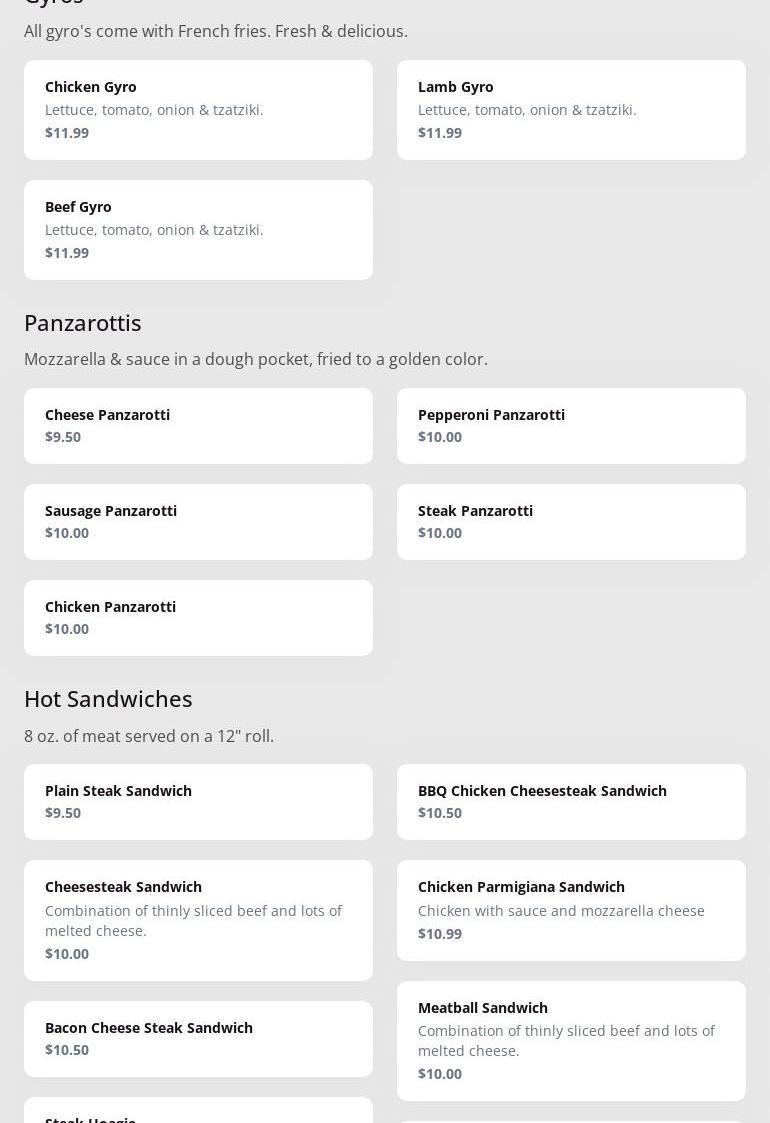The width and height of the screenshot is (770, 1123).
Task: Click the Panzarottis section heading
Action: coord(83,323)
